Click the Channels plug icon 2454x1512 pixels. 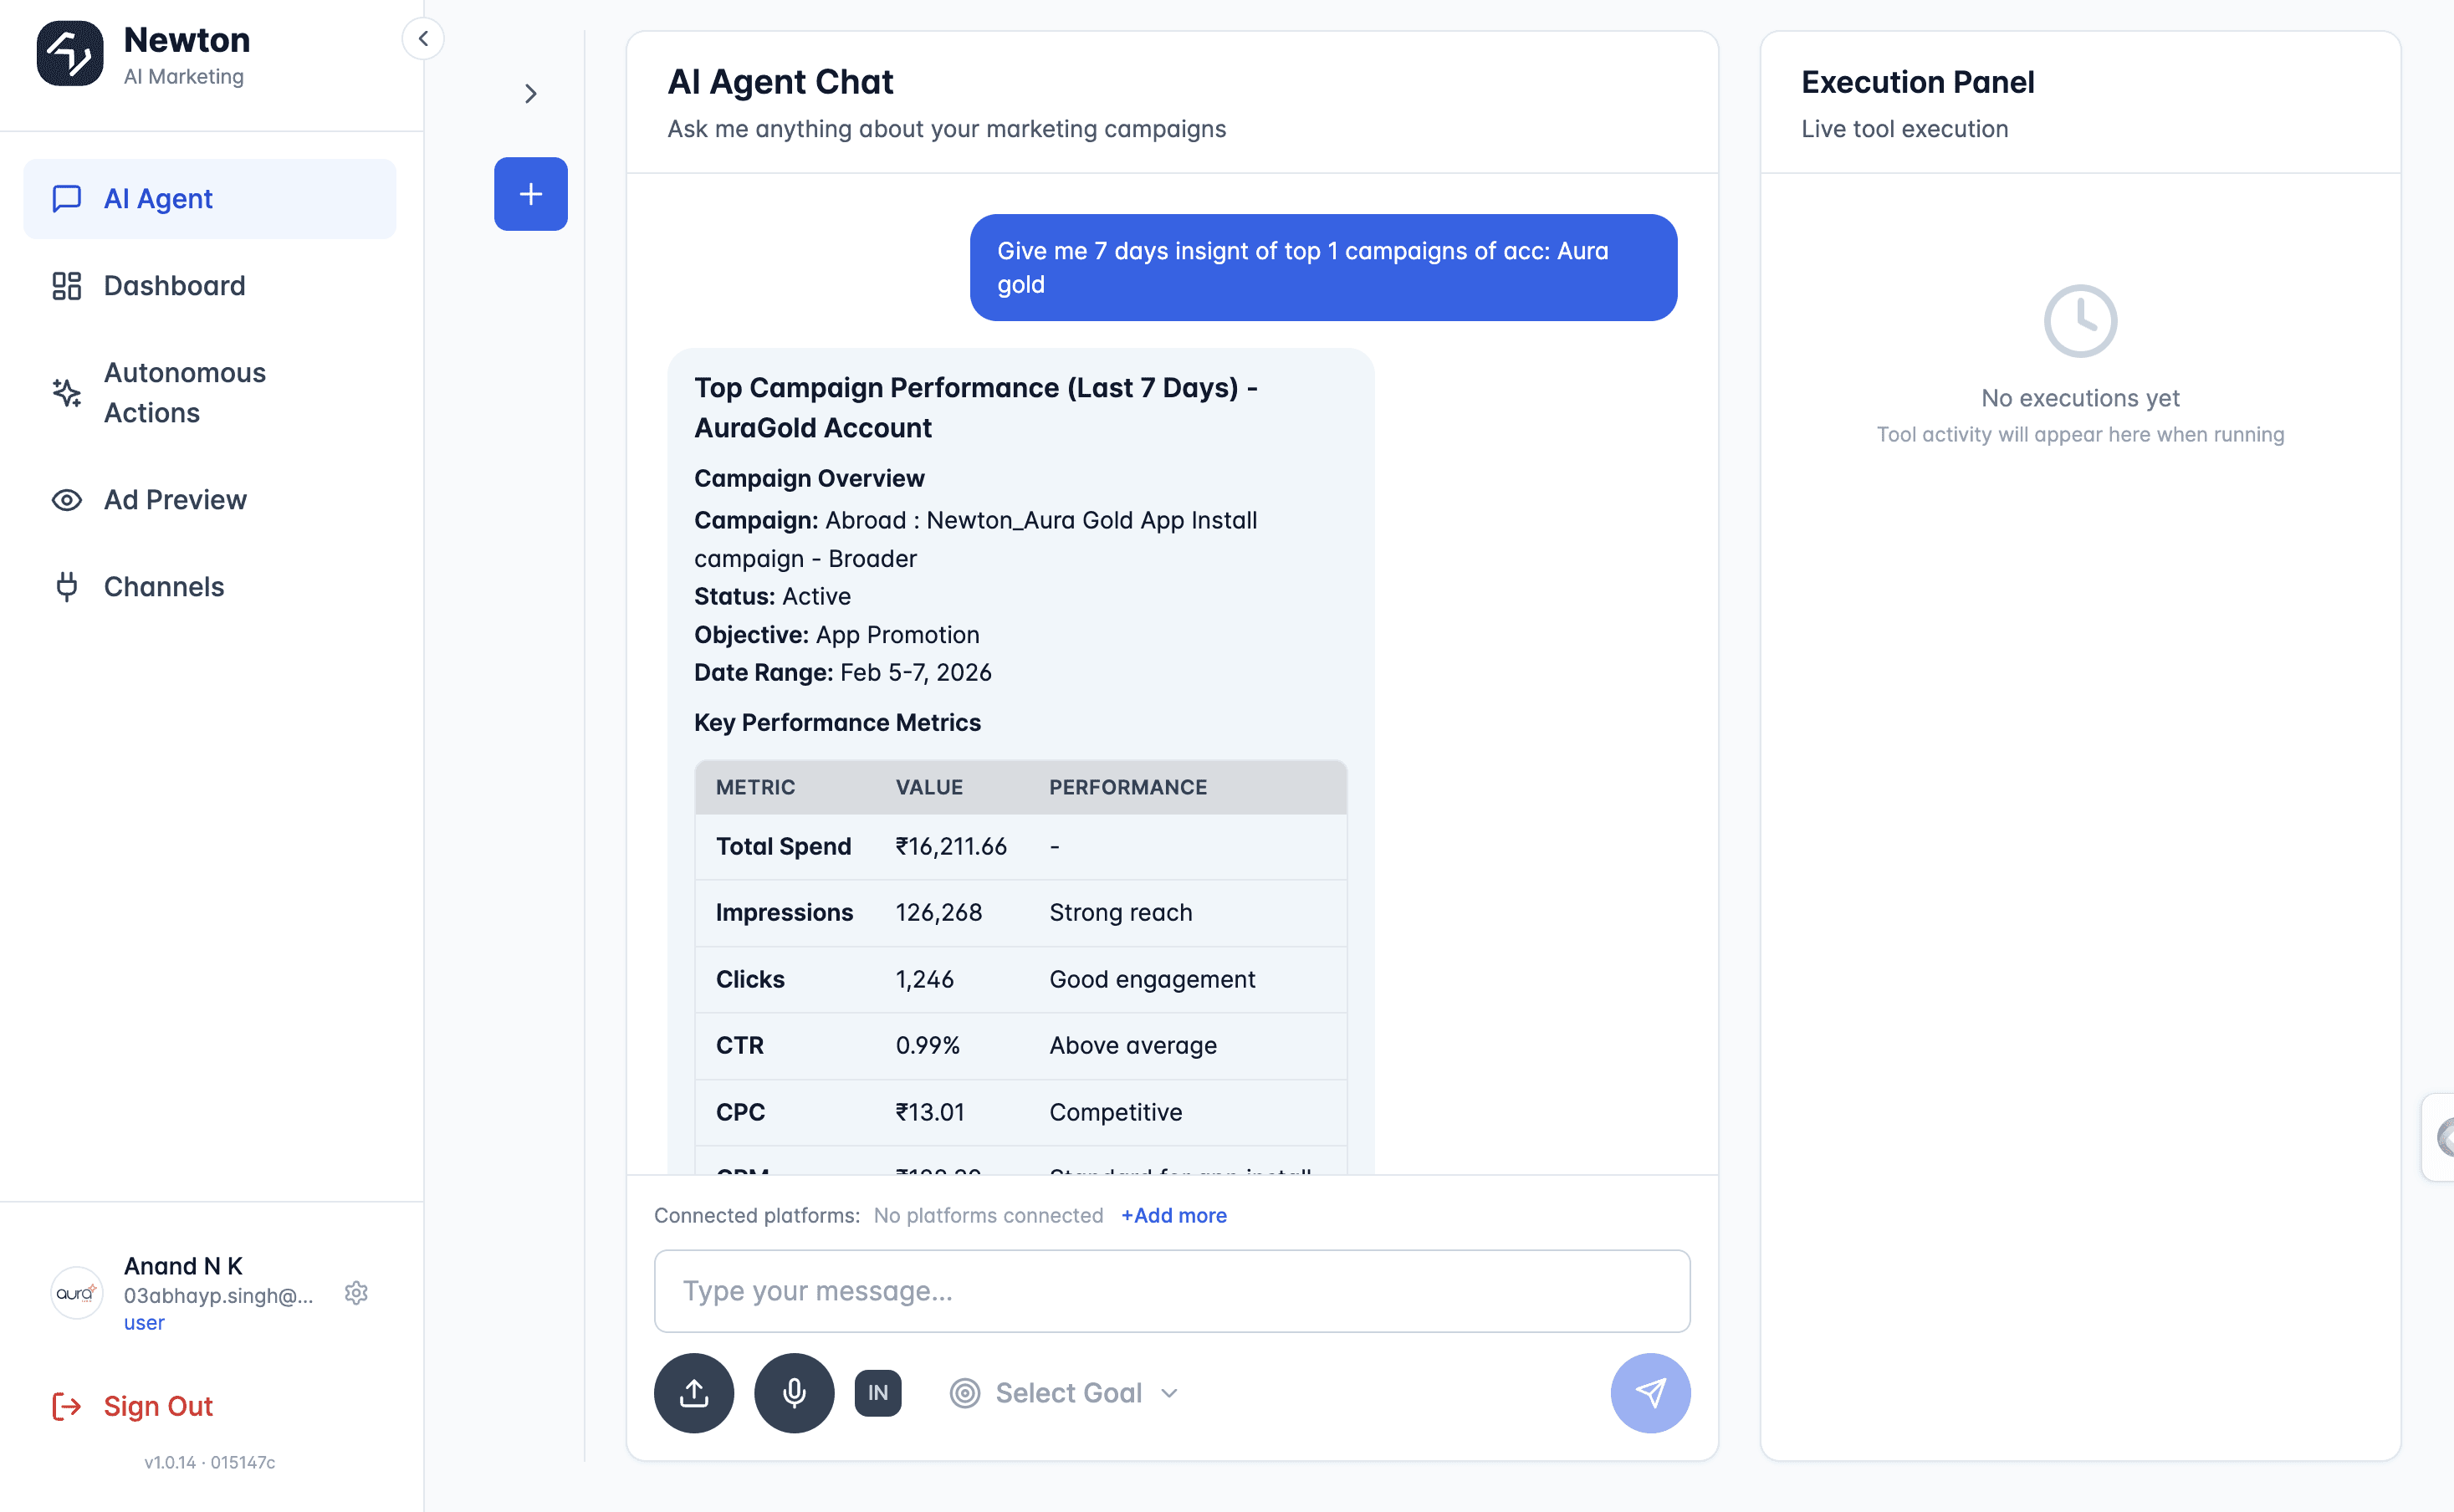66,586
